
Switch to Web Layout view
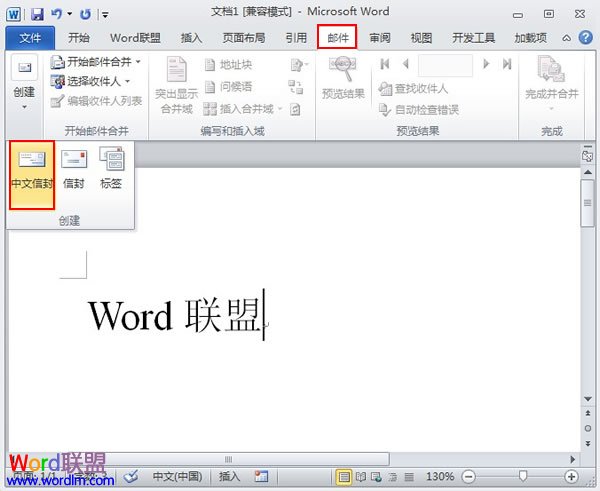pyautogui.click(x=377, y=477)
